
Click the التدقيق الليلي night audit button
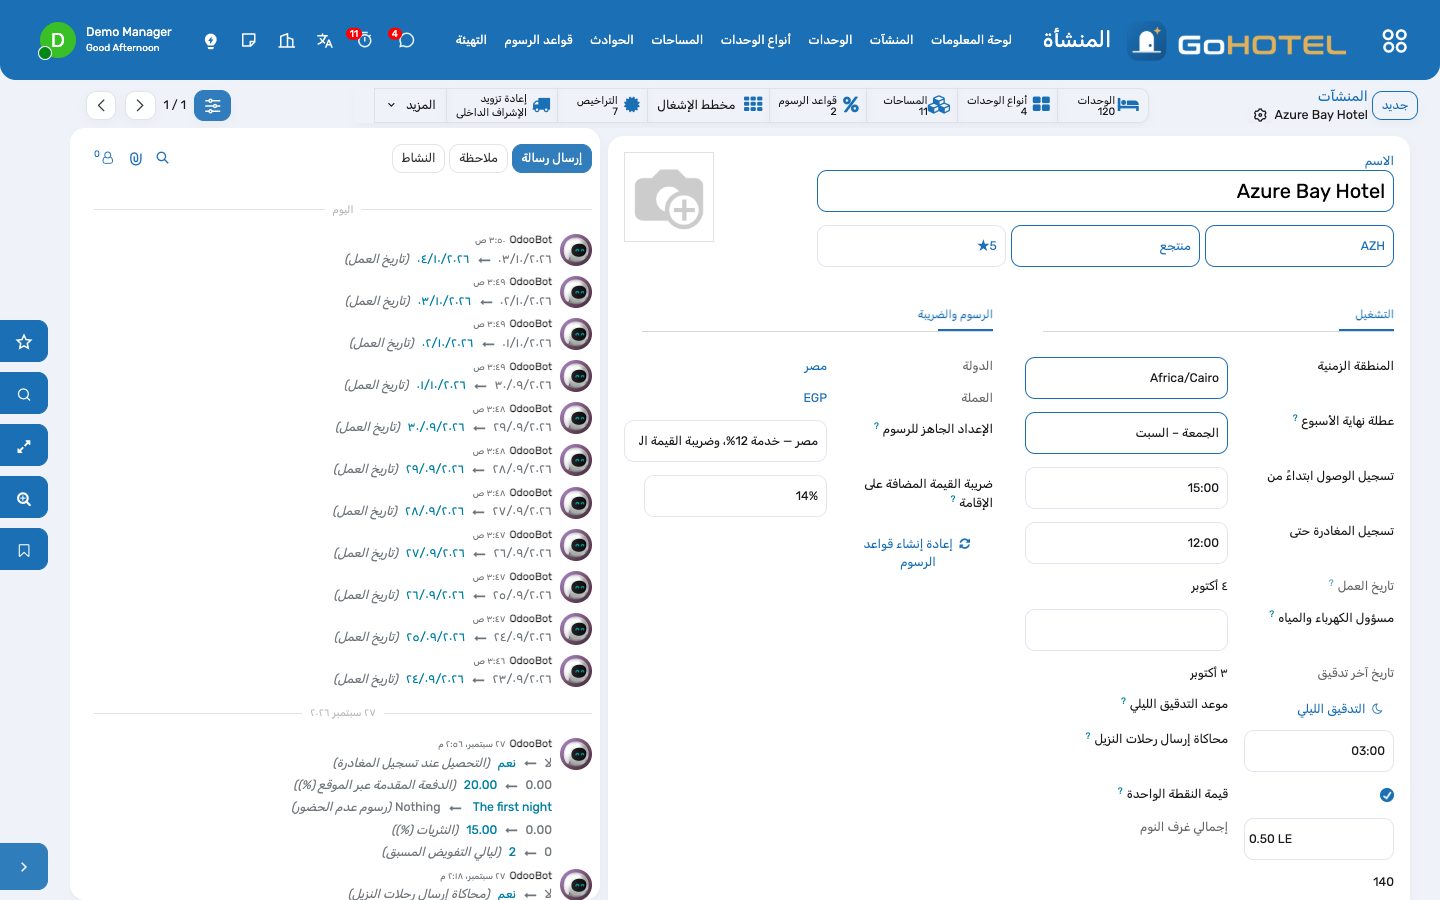point(1339,709)
